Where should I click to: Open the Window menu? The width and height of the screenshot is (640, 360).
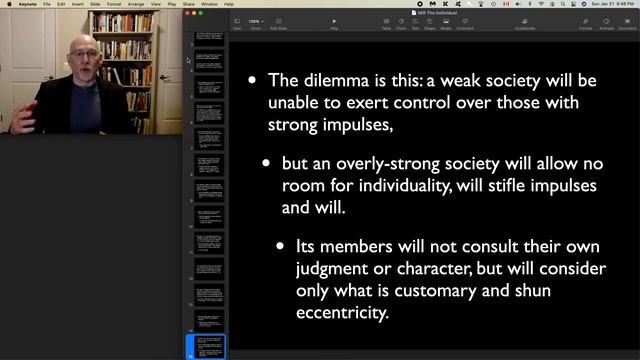209,4
